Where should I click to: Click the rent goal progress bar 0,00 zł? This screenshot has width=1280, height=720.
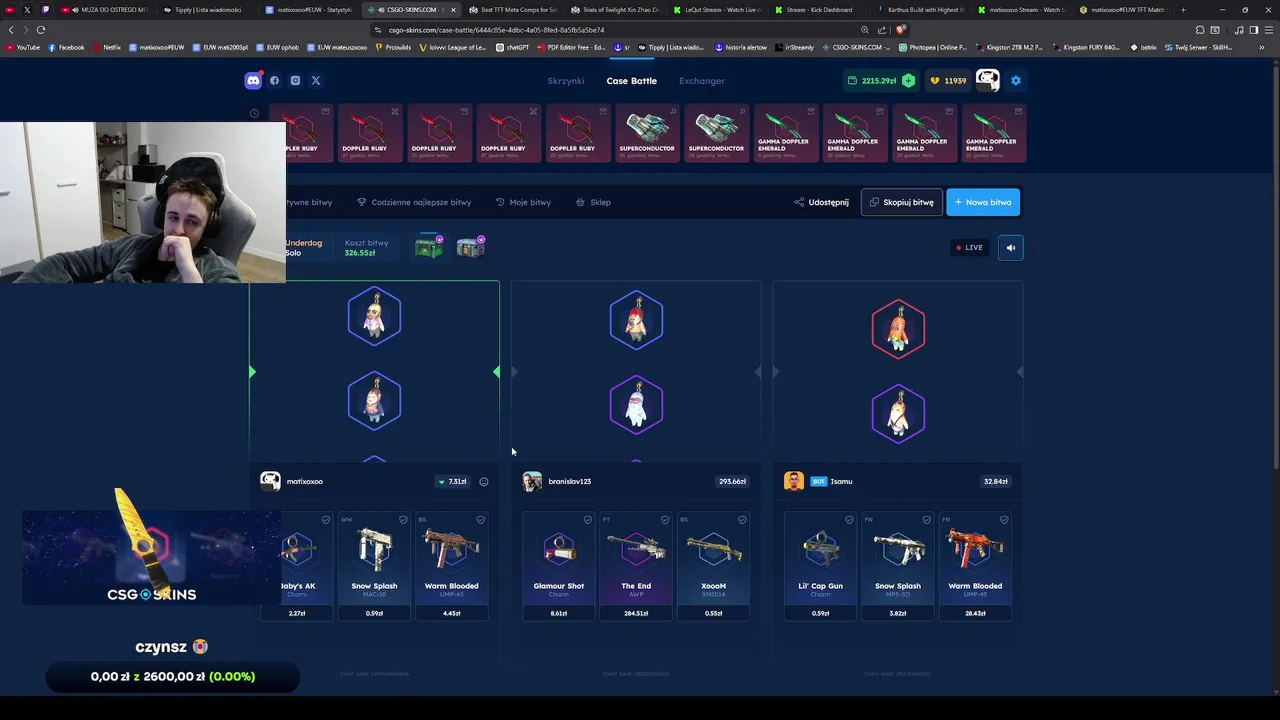tap(173, 677)
